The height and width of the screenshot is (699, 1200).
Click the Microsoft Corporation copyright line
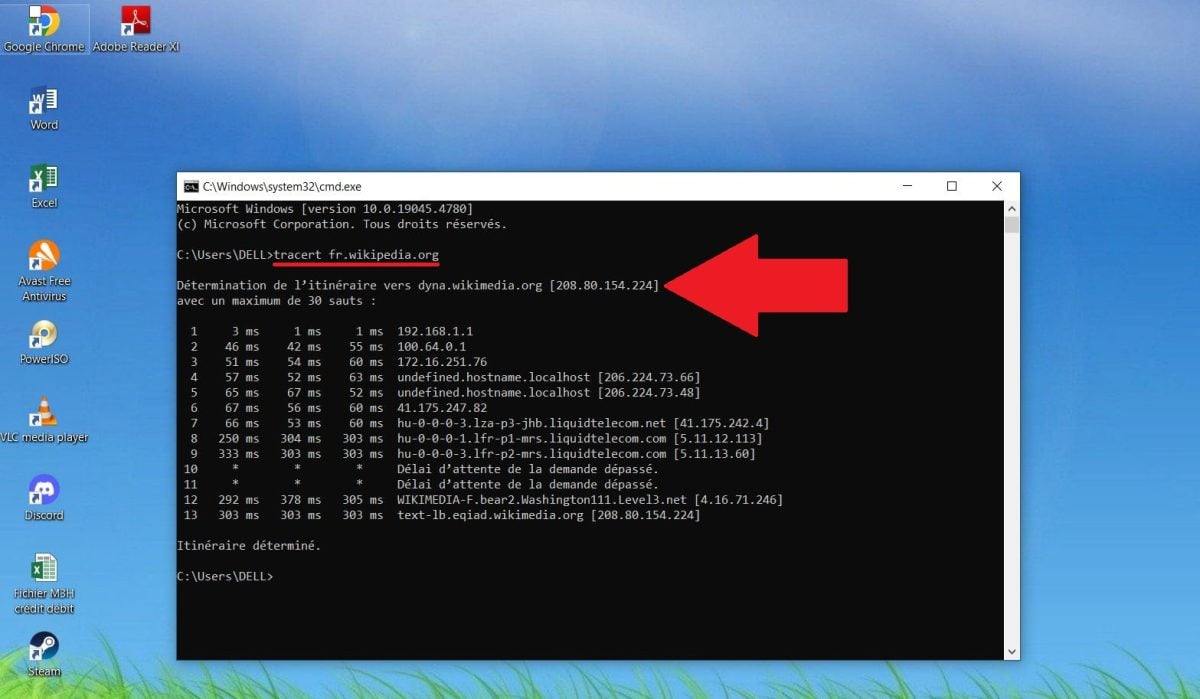342,224
